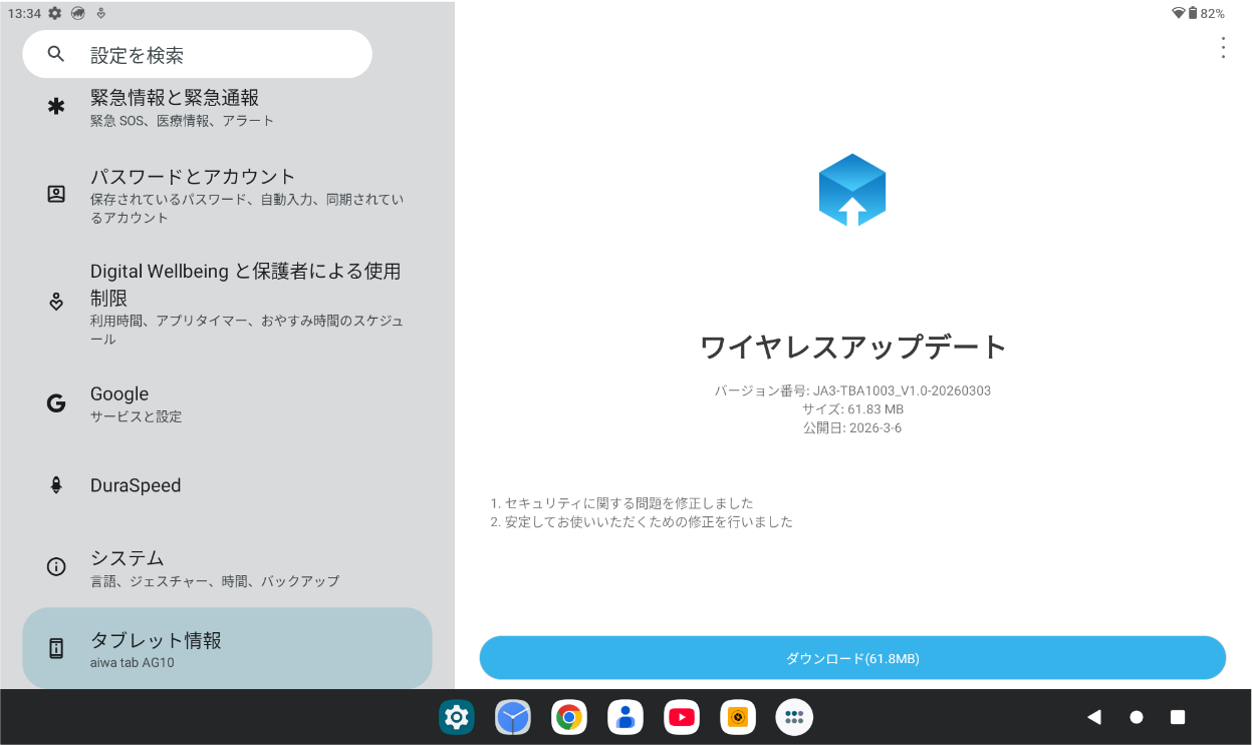Open the Clock app from the dock
Image resolution: width=1252 pixels, height=745 pixels.
point(513,717)
